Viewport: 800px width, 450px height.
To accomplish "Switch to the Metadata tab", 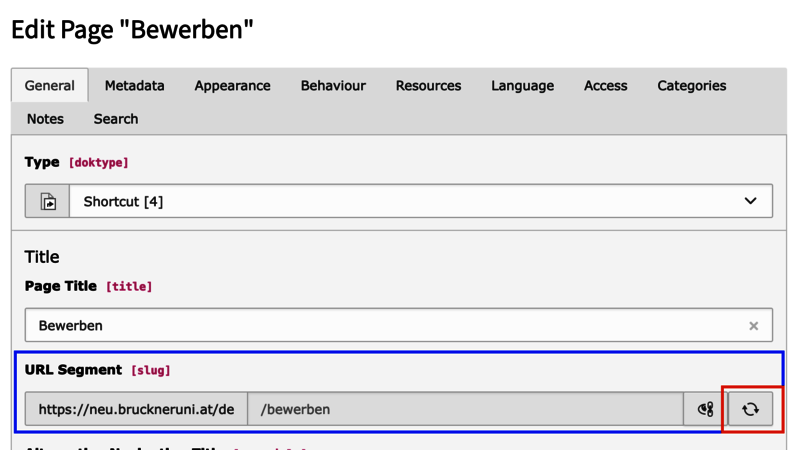I will click(135, 86).
